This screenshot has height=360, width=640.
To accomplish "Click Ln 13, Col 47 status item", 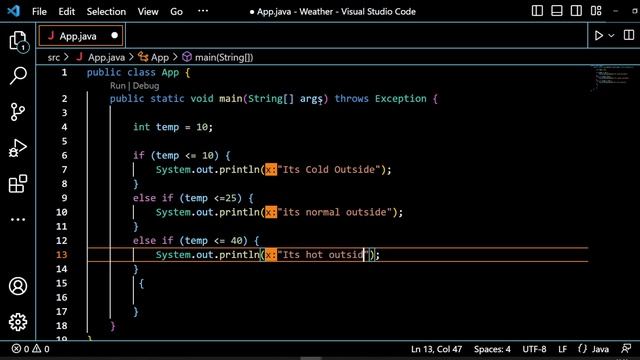I will point(436,349).
